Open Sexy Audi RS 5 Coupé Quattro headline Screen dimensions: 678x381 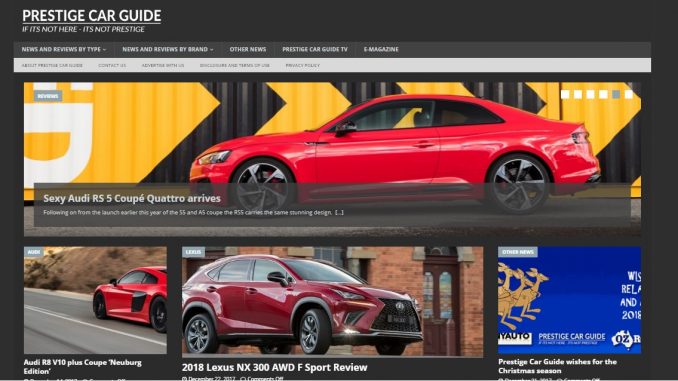point(132,199)
